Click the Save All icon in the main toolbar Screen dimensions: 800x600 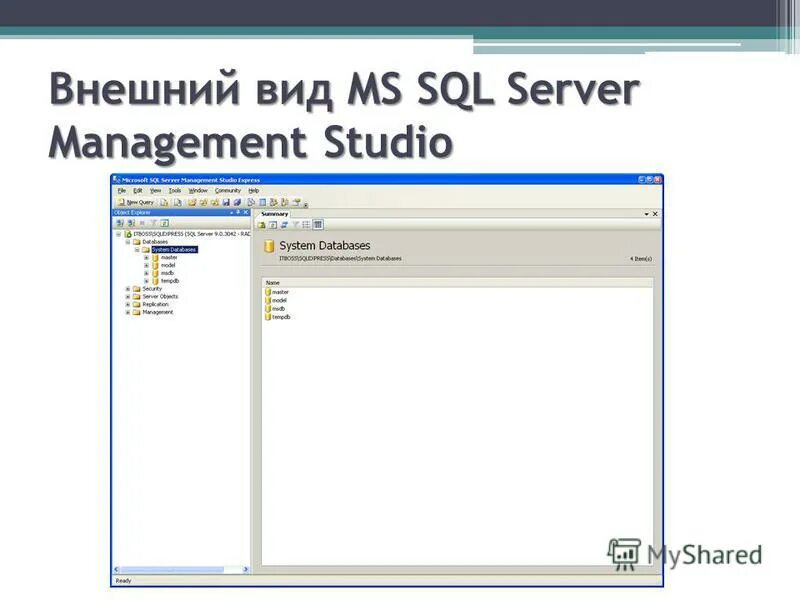237,202
